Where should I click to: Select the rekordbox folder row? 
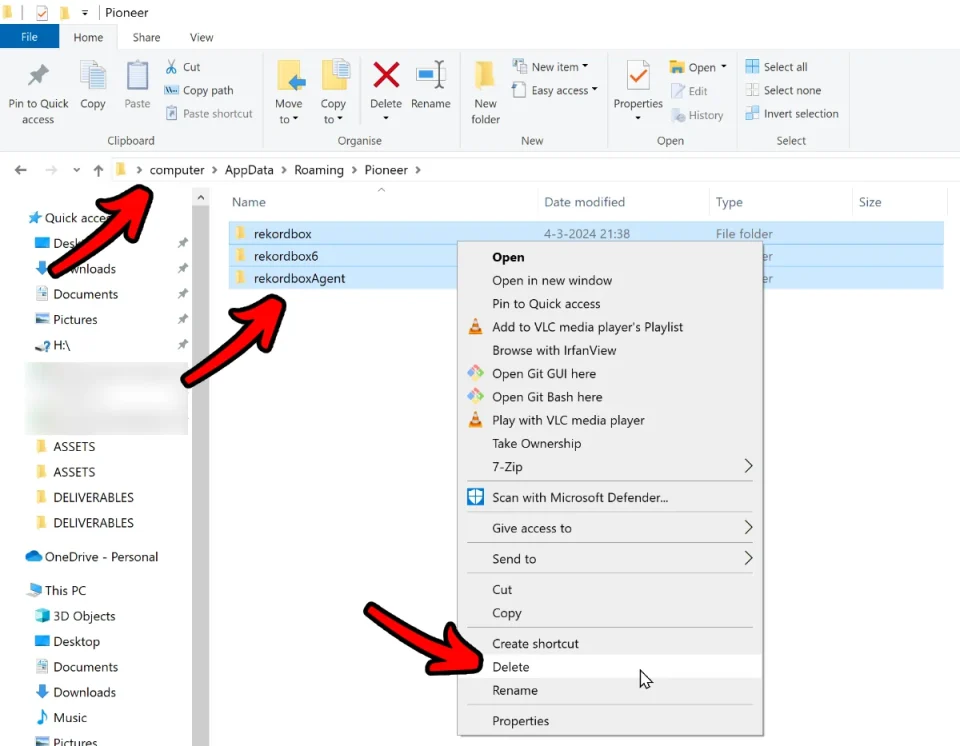(586, 233)
